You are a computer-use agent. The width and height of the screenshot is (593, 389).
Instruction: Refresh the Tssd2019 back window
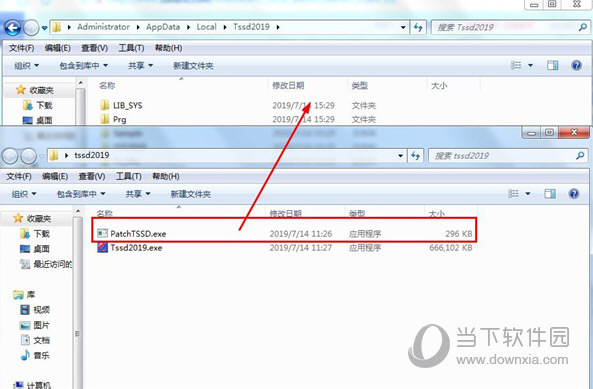tap(418, 27)
